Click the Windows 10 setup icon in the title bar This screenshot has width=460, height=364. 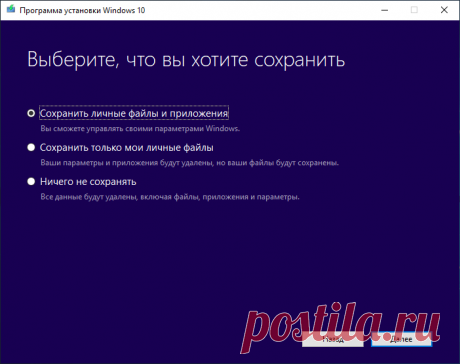[11, 9]
